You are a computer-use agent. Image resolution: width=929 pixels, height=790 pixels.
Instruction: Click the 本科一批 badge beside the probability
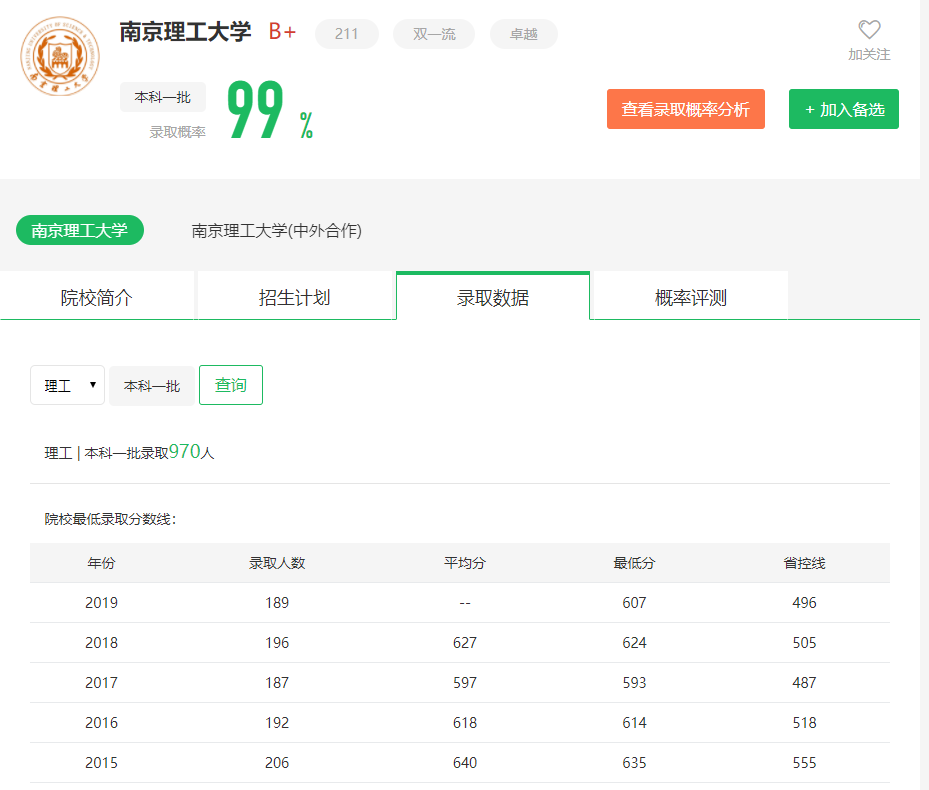click(x=162, y=97)
